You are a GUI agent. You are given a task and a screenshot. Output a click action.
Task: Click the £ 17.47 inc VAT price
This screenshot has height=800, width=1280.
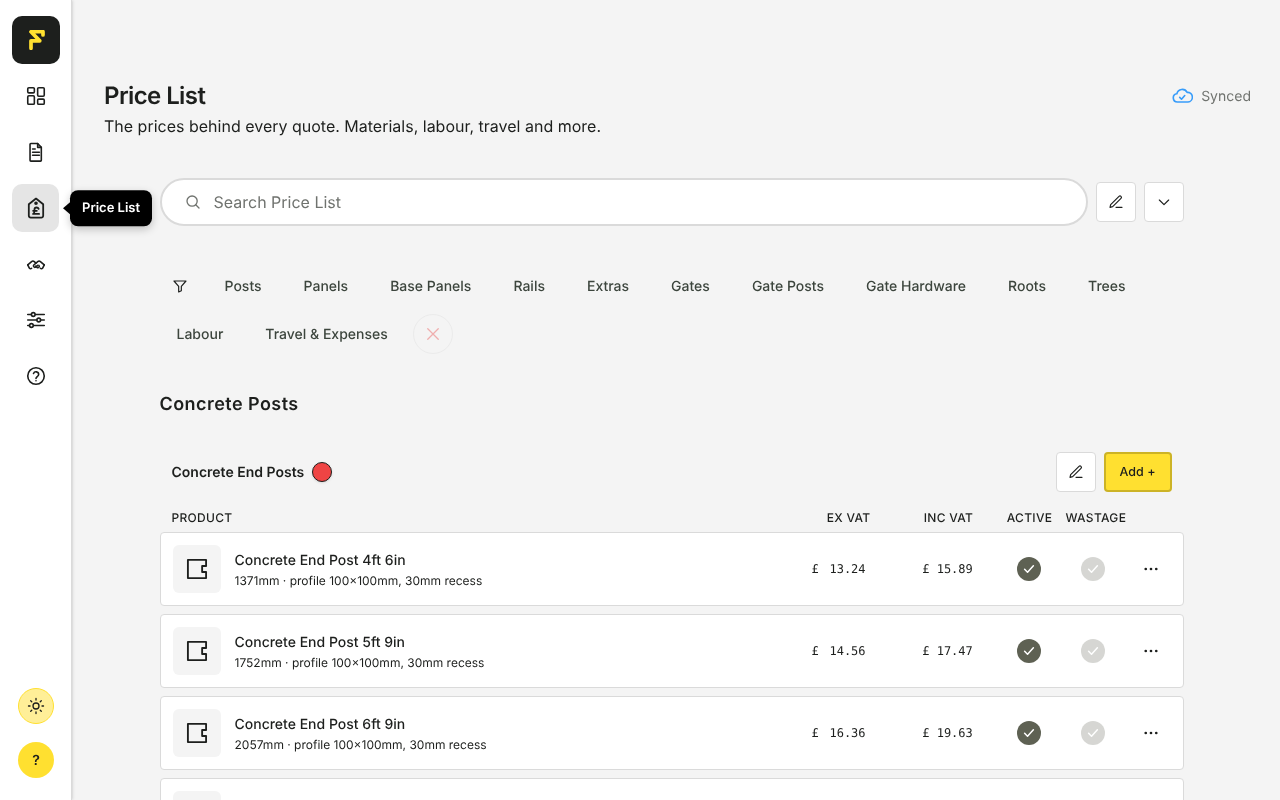(948, 651)
